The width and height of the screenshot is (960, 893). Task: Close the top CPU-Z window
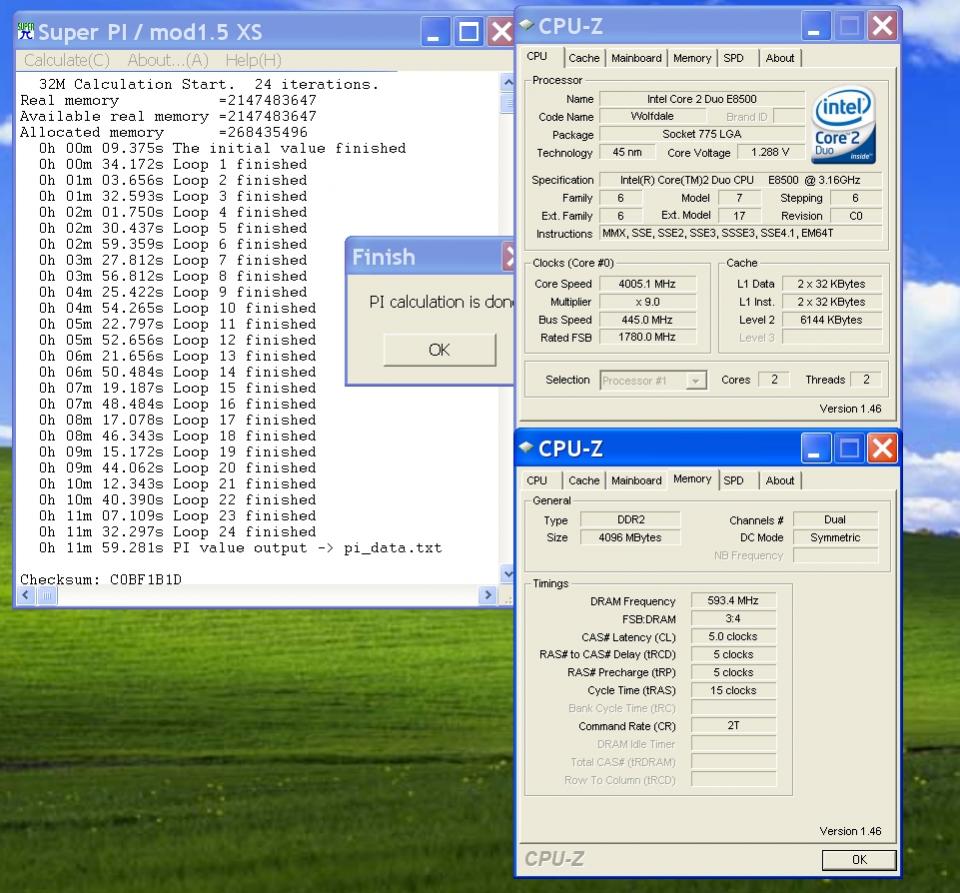[x=882, y=26]
